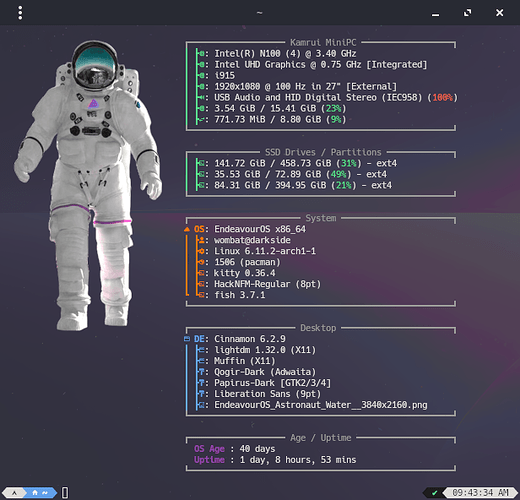Click the 31% usage on first drive
Screen dimensions: 520x500
click(349, 163)
